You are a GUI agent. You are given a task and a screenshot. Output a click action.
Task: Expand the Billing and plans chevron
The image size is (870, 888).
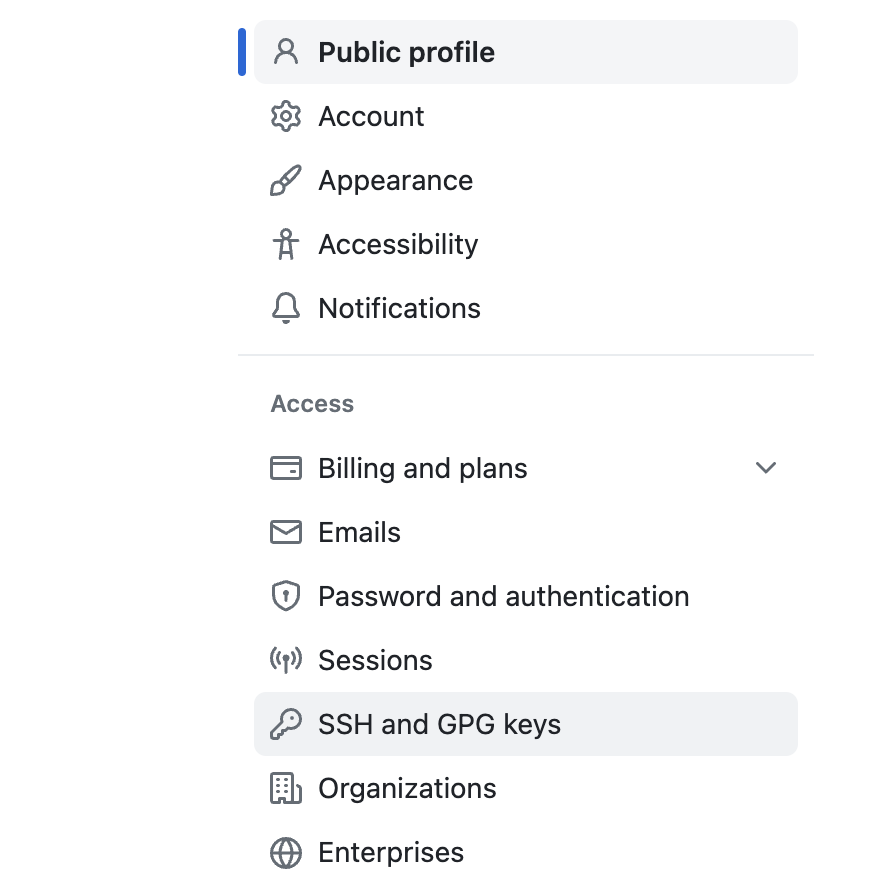point(766,468)
